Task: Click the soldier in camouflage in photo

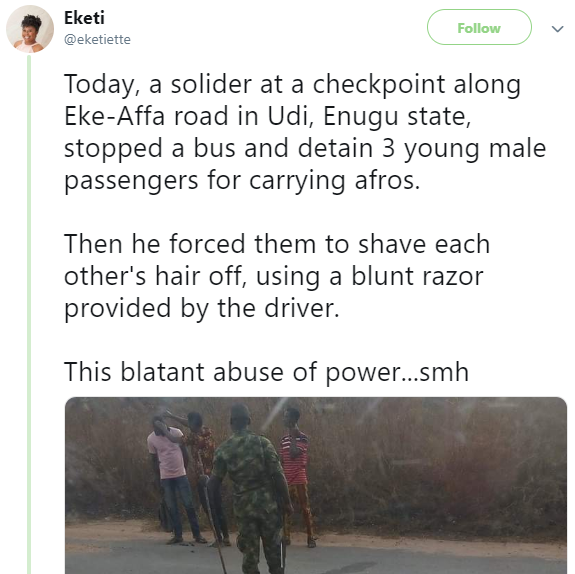Action: (x=249, y=490)
